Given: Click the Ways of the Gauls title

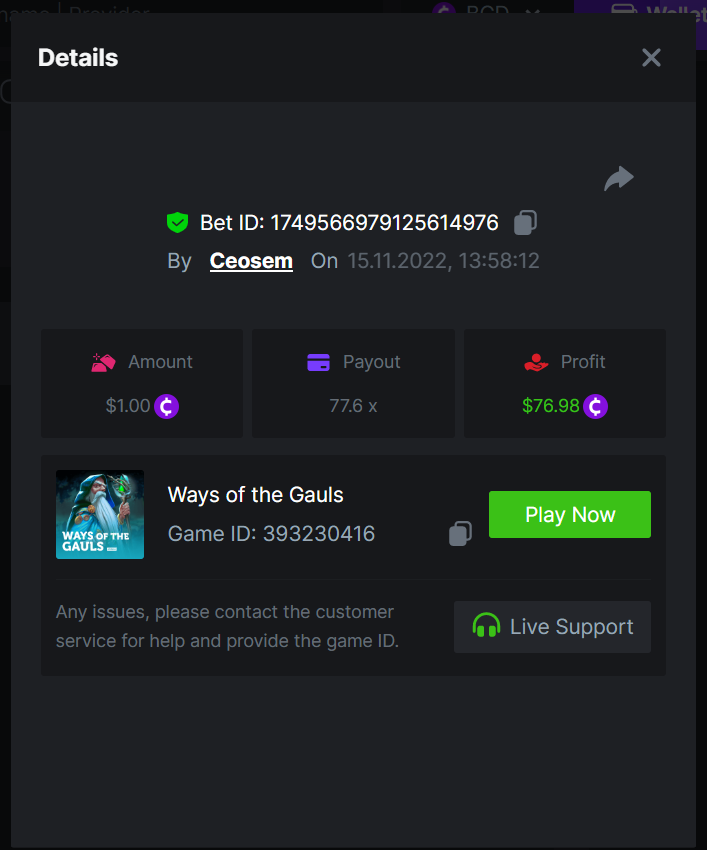Looking at the screenshot, I should [255, 495].
